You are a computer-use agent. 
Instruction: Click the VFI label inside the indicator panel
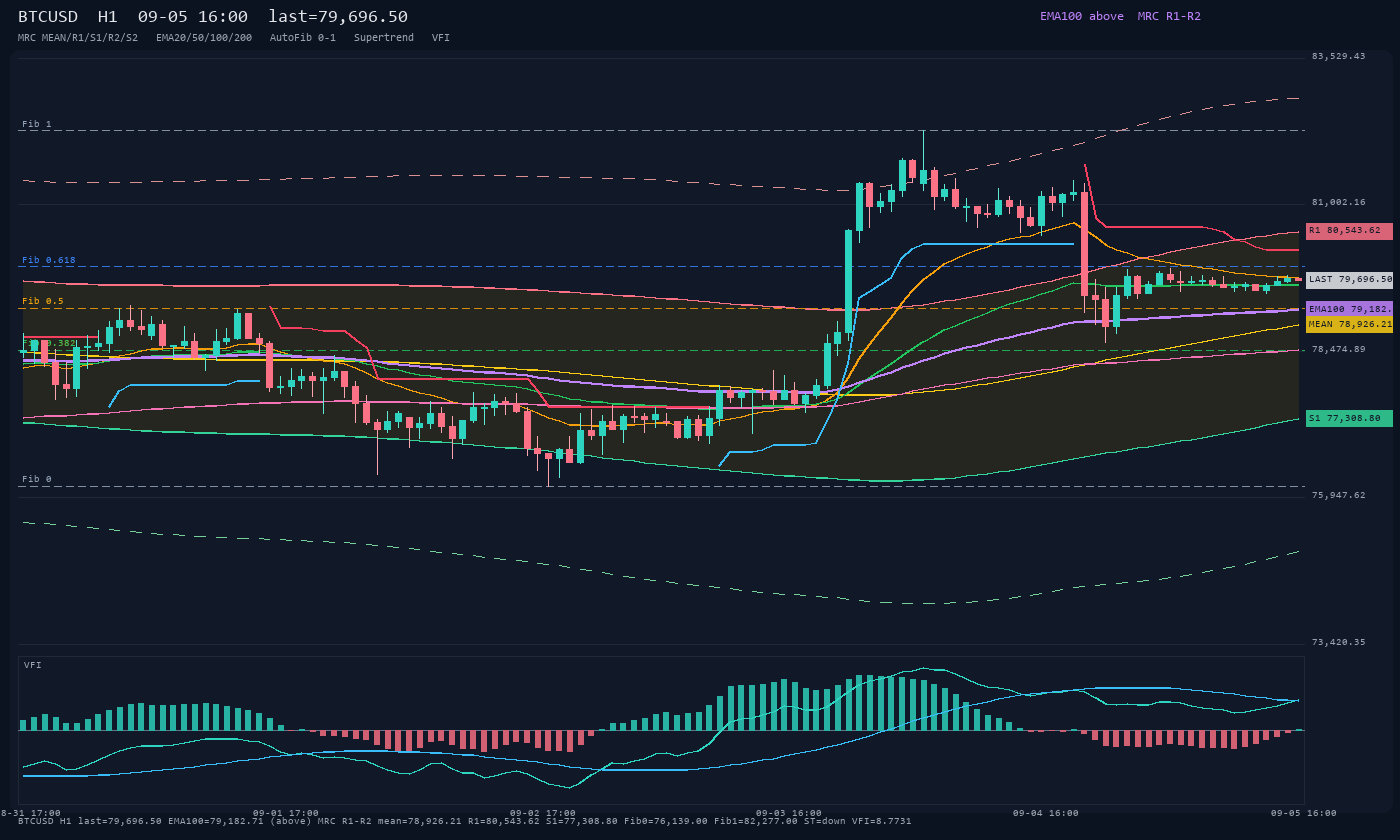(x=33, y=665)
